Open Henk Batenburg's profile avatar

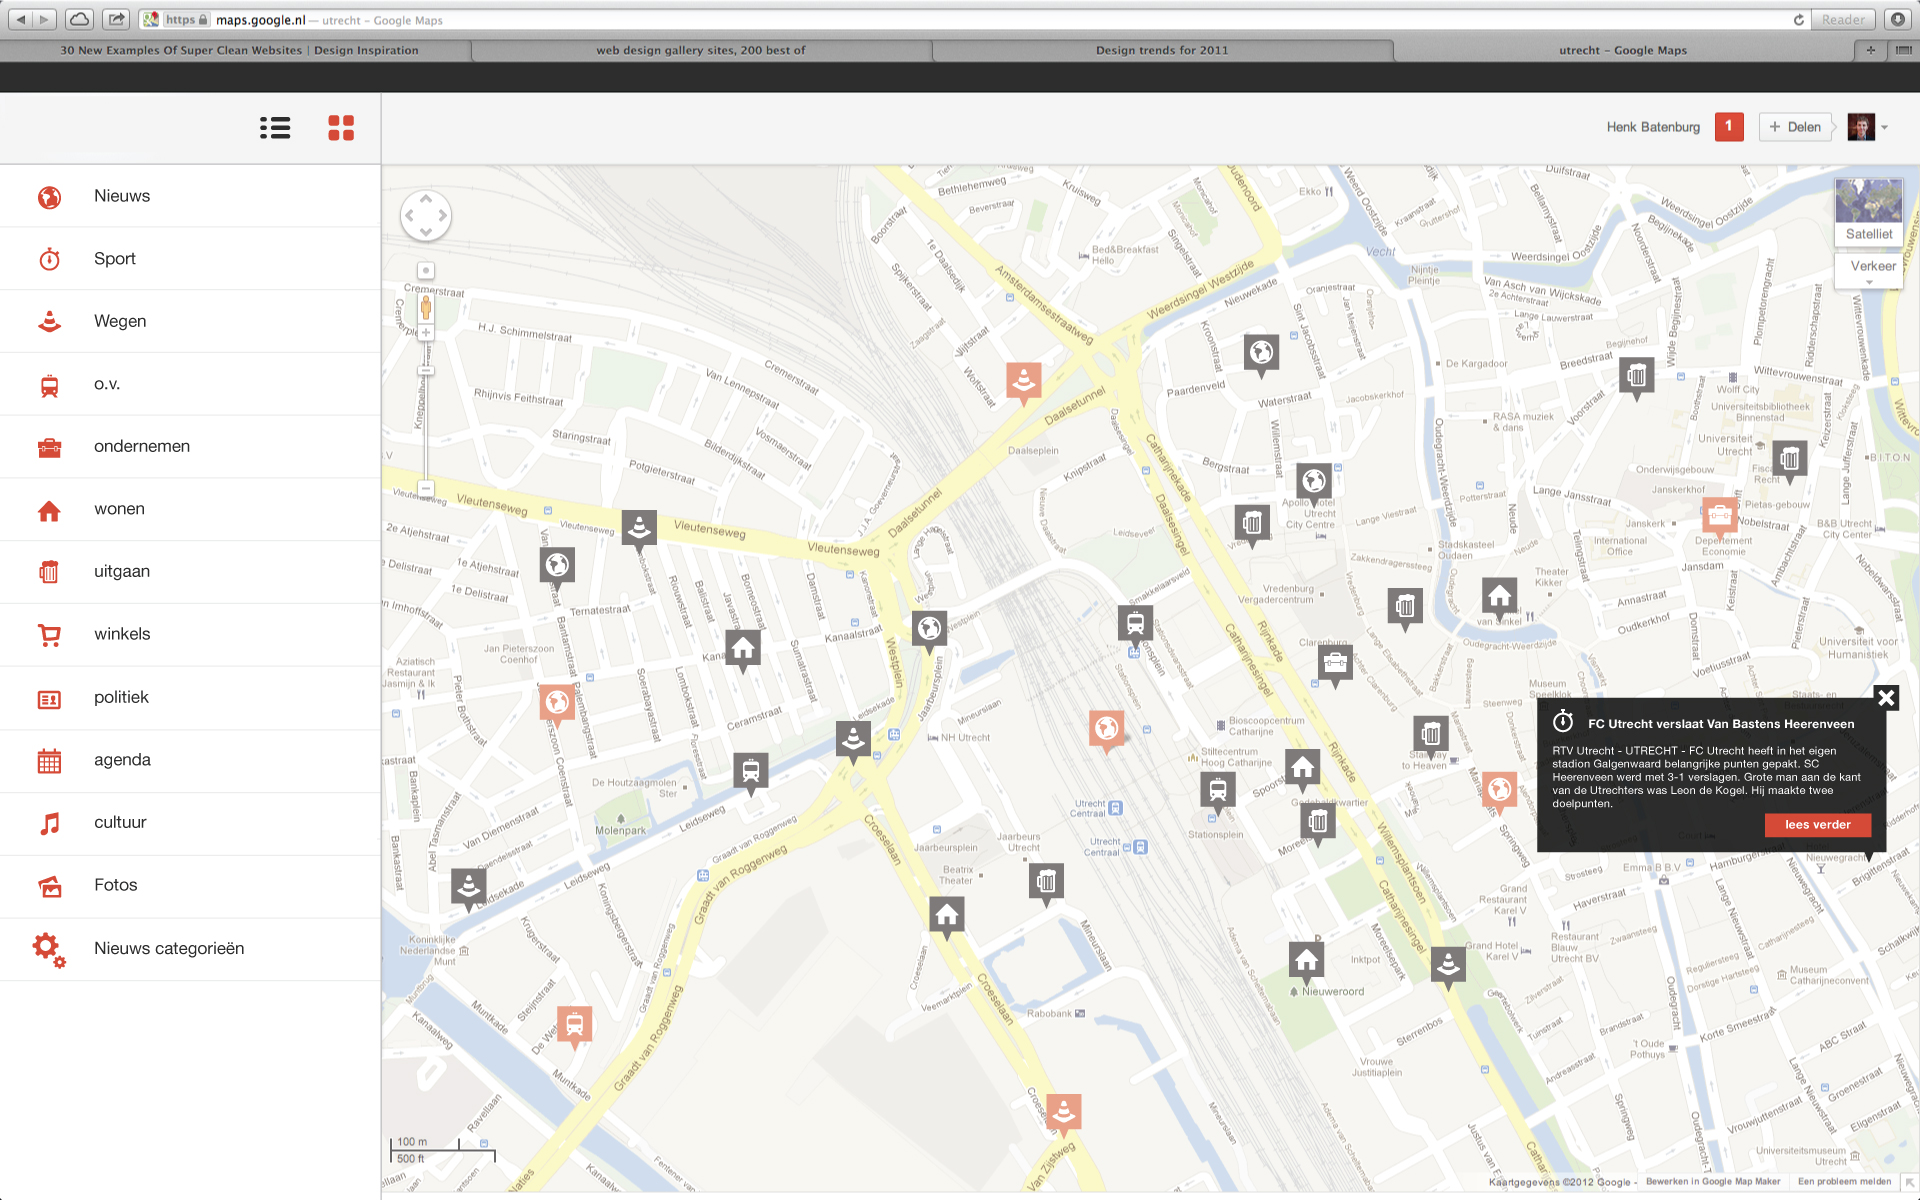tap(1861, 127)
